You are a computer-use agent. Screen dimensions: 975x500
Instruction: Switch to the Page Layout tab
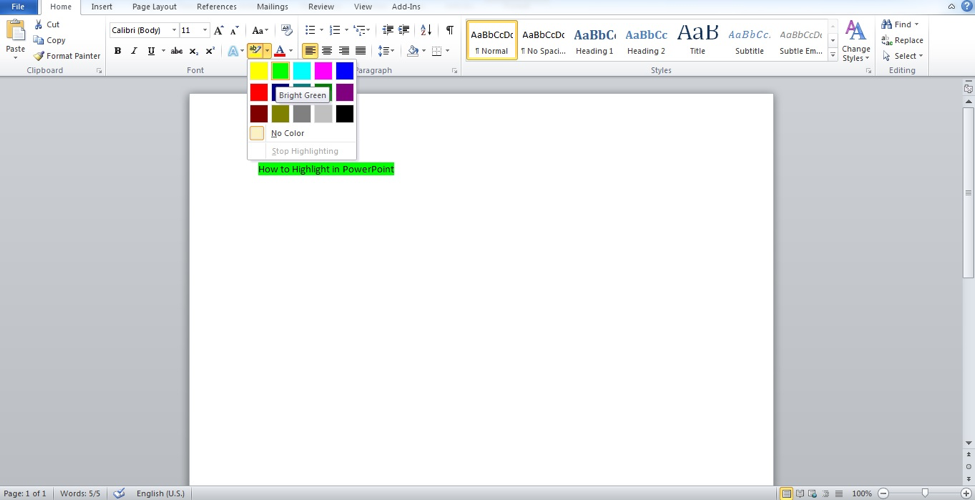(x=154, y=7)
